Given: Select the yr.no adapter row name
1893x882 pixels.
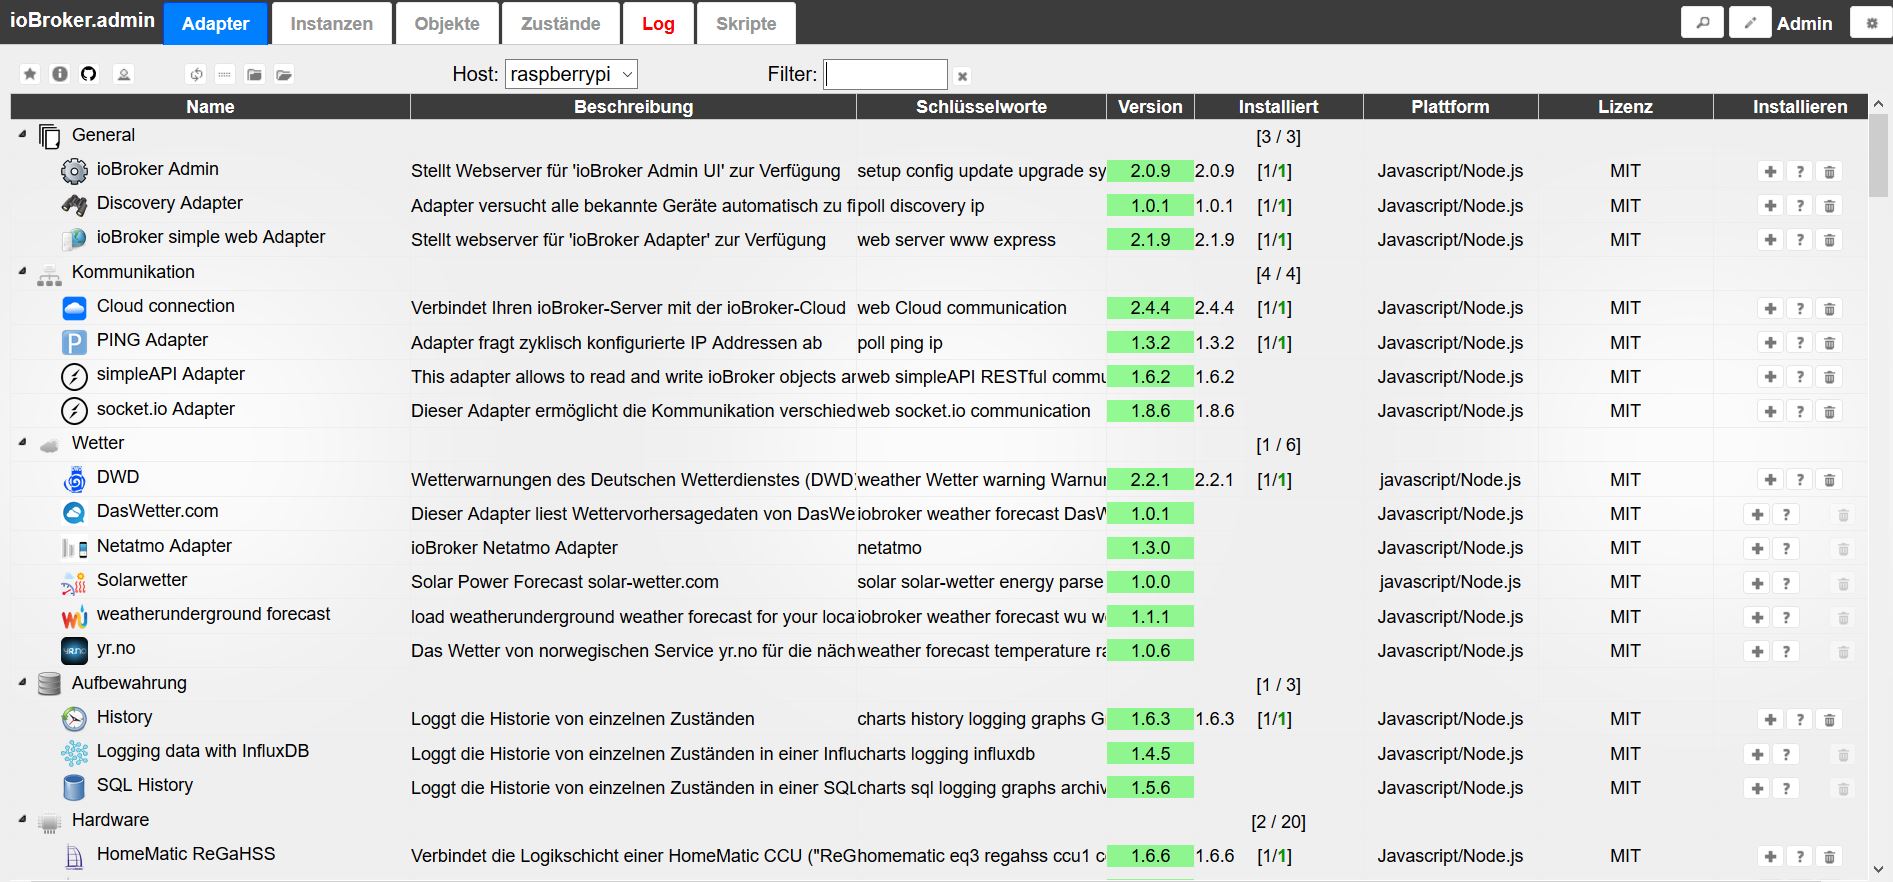Looking at the screenshot, I should [x=116, y=648].
